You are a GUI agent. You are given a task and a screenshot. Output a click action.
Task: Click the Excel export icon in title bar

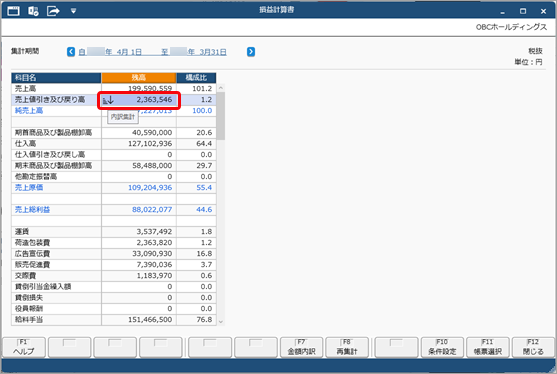[33, 11]
